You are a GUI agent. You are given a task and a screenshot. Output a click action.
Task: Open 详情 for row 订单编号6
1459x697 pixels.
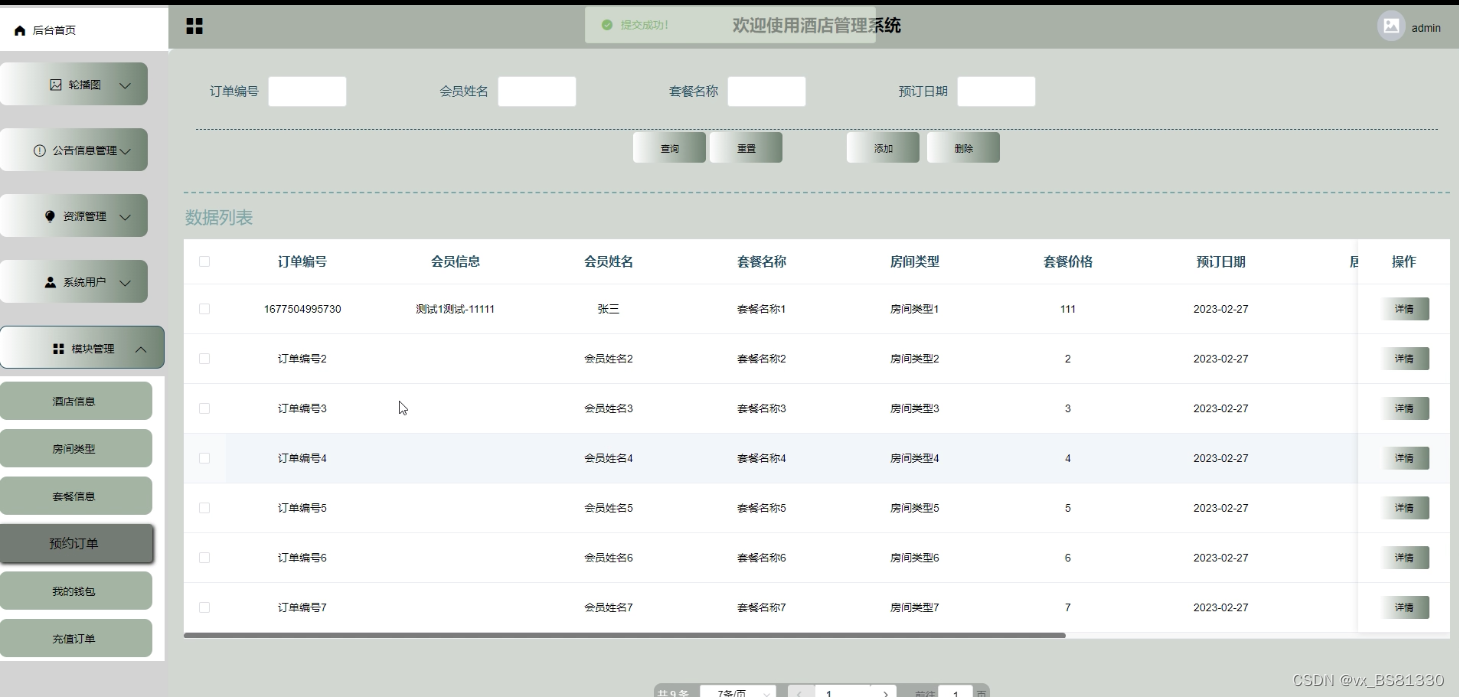1405,557
